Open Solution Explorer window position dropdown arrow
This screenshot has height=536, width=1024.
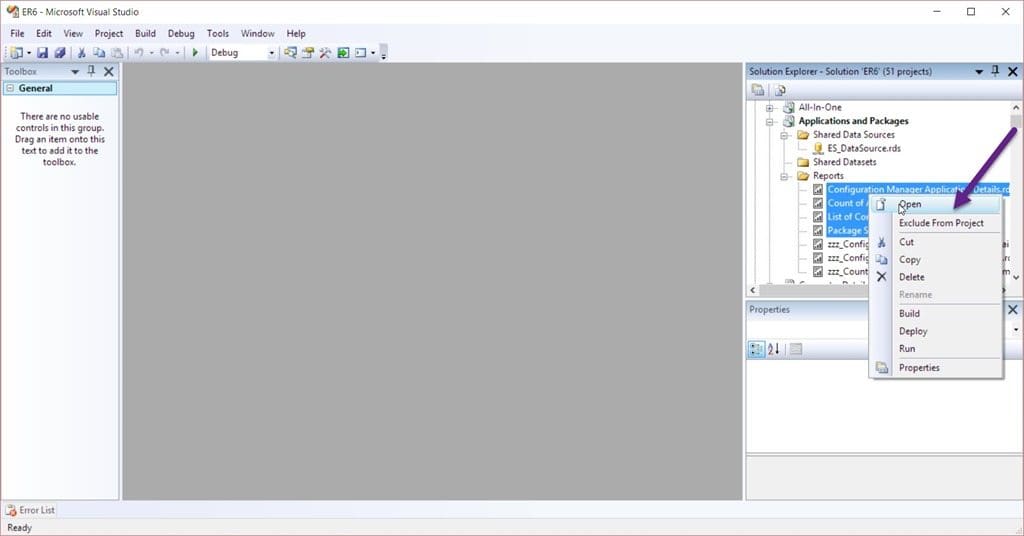pos(979,72)
